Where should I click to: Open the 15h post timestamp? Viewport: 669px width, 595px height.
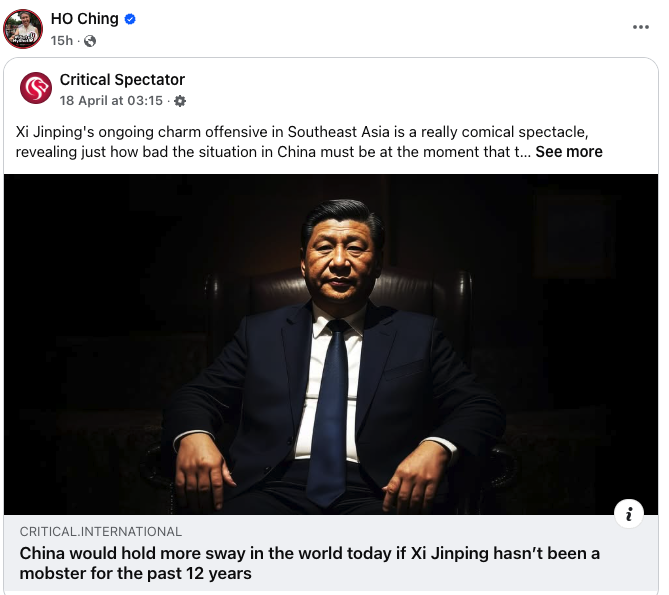62,41
